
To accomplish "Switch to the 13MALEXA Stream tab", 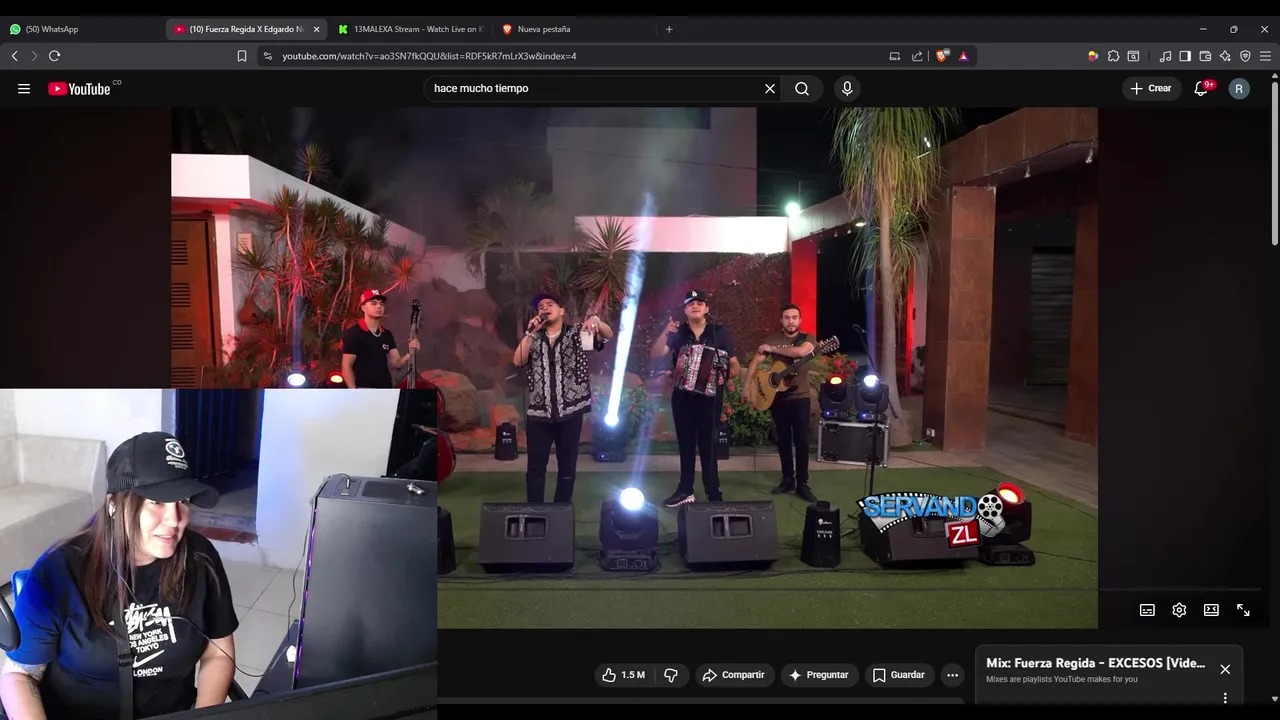I will [x=410, y=29].
